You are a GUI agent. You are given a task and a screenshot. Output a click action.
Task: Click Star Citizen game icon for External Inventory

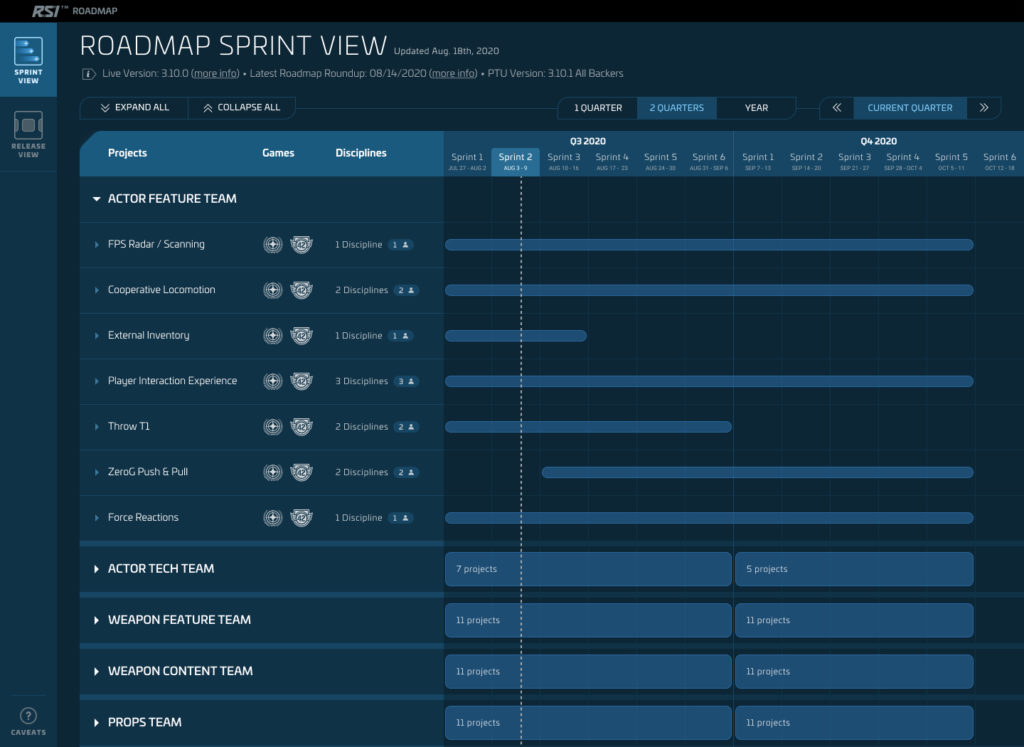(272, 336)
